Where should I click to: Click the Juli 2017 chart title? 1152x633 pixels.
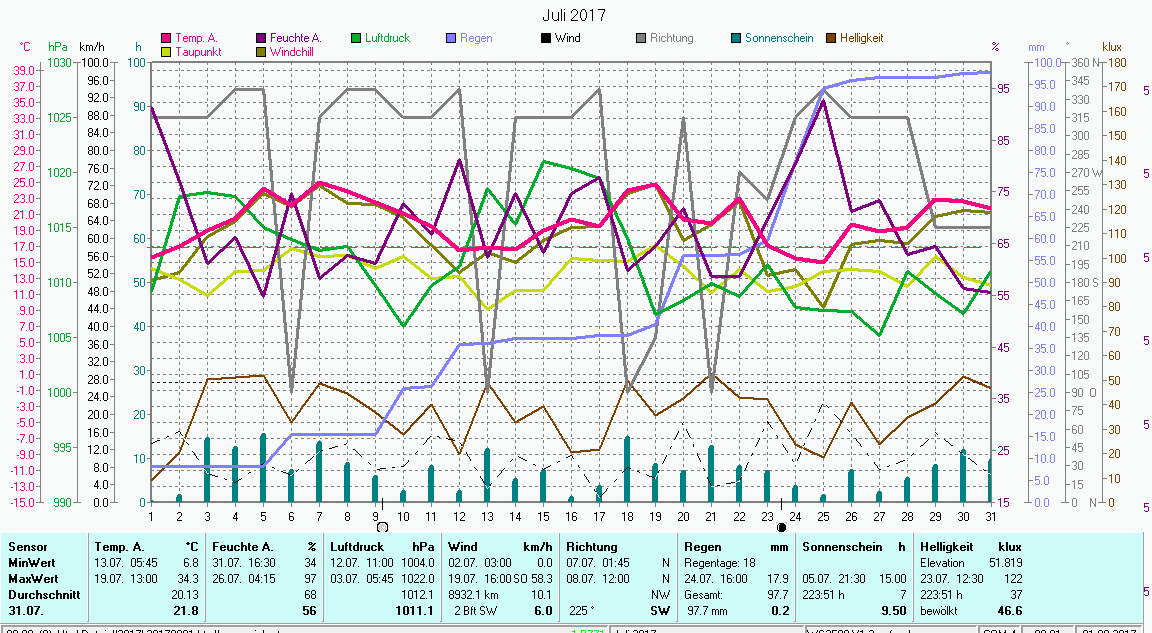(x=574, y=15)
